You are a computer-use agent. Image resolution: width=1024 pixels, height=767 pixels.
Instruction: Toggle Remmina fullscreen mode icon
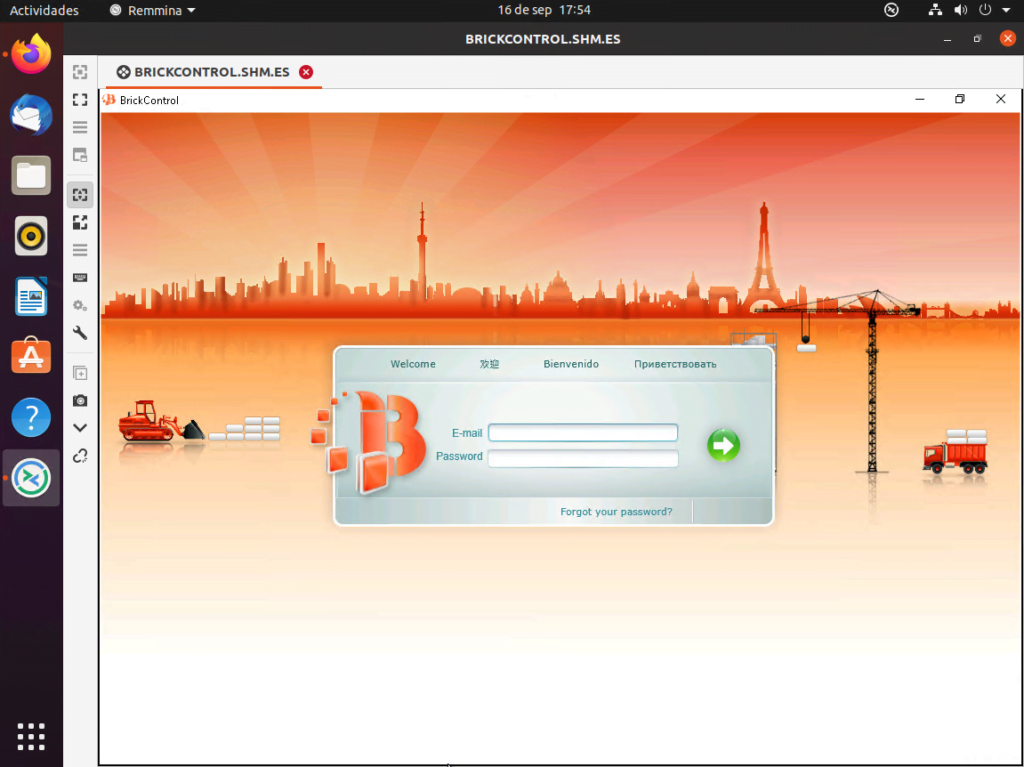(x=80, y=99)
